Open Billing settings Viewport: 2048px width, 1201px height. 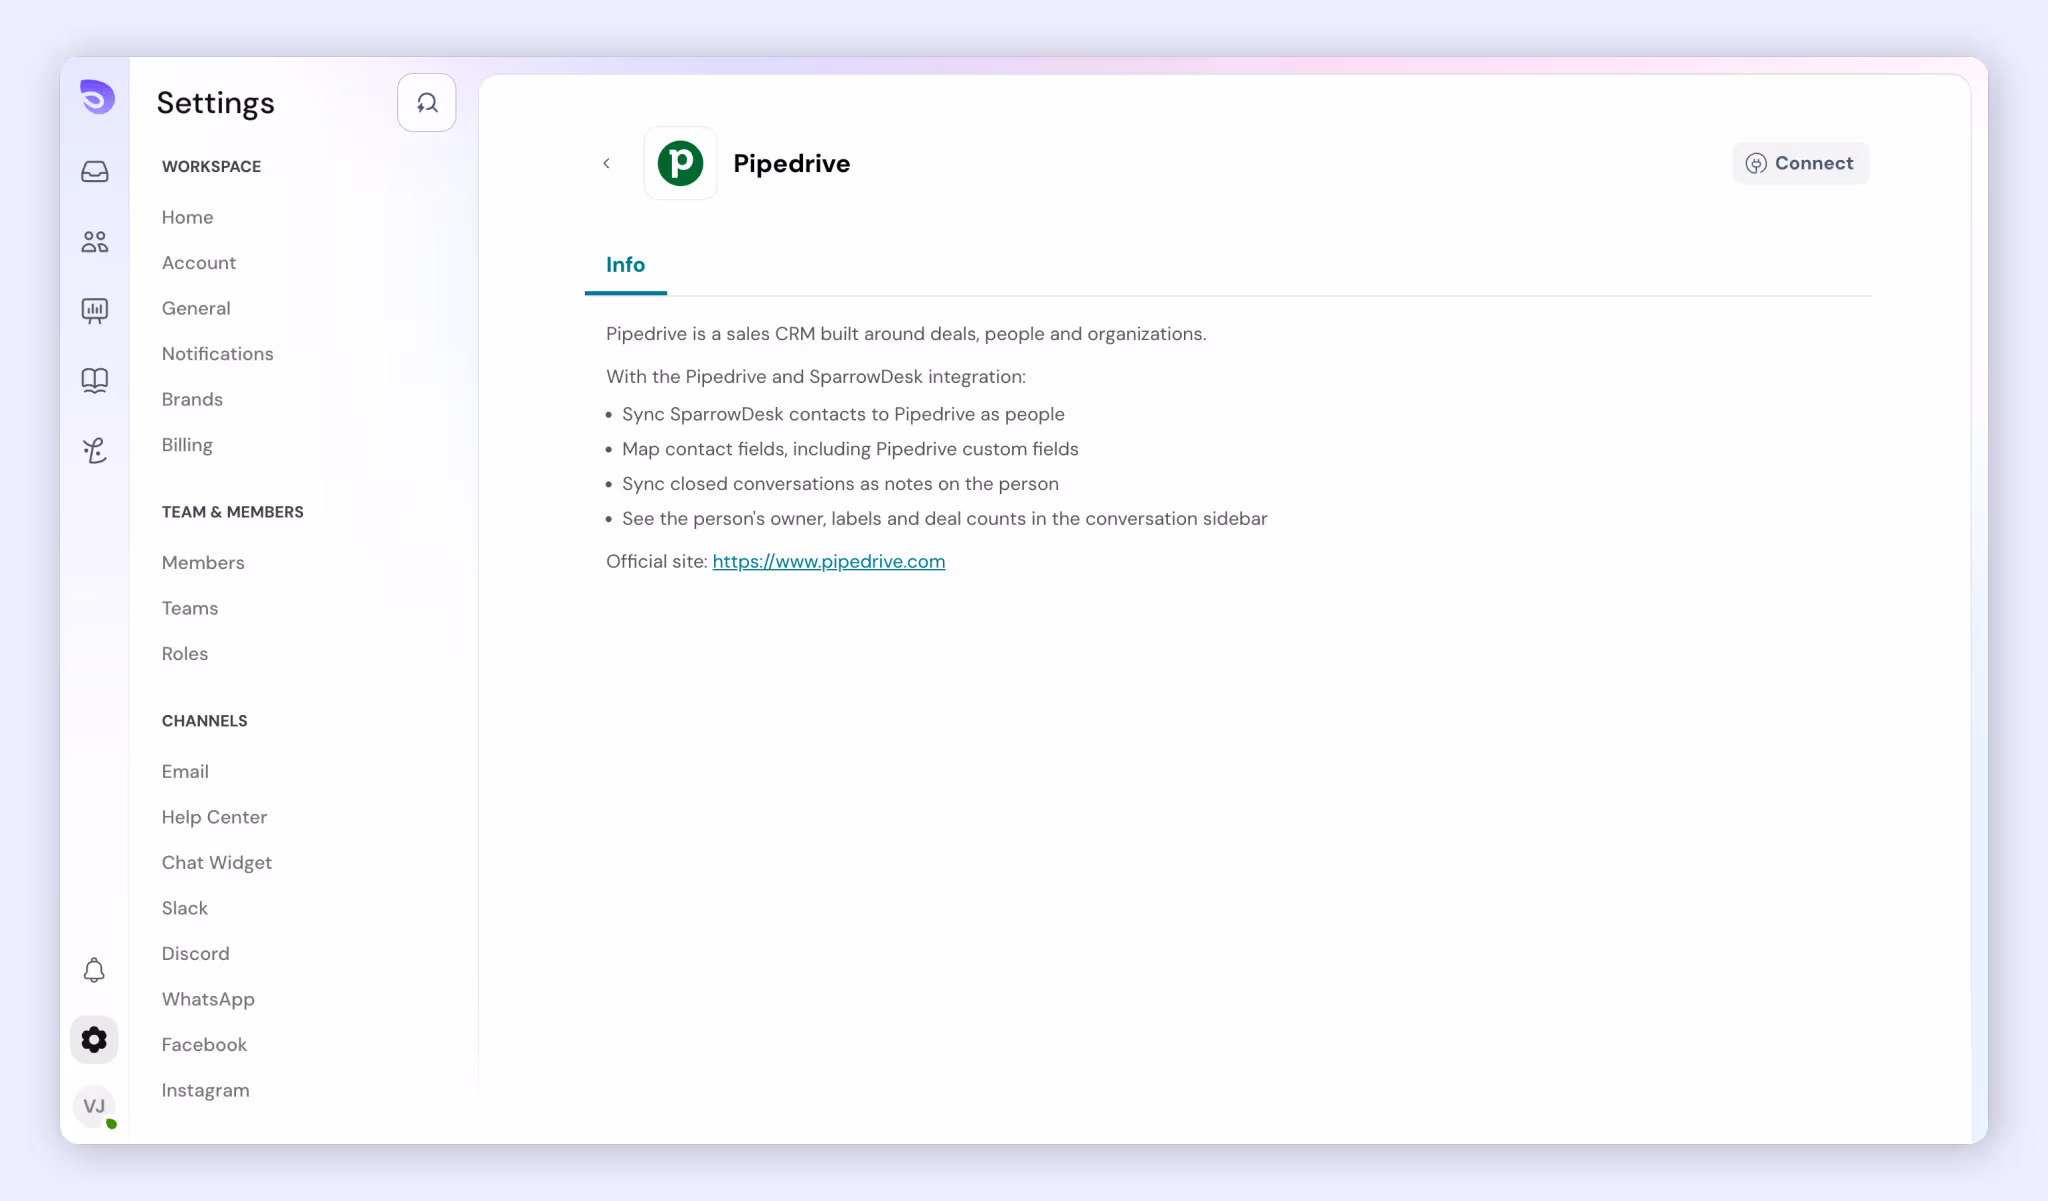pos(187,445)
